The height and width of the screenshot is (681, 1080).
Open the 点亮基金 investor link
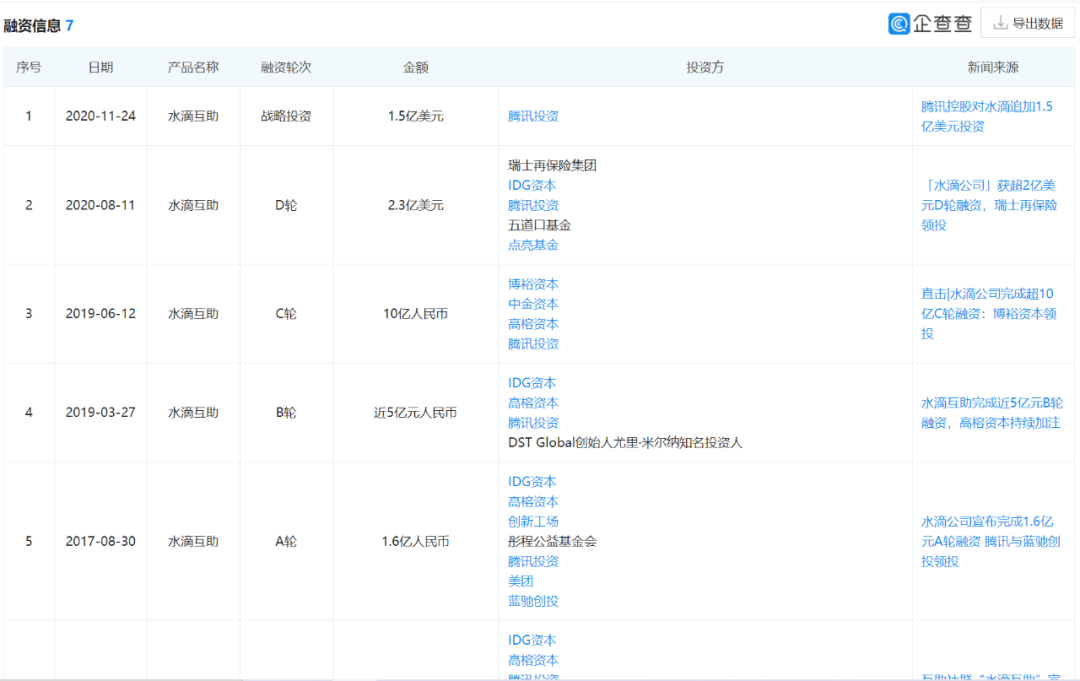pos(533,245)
